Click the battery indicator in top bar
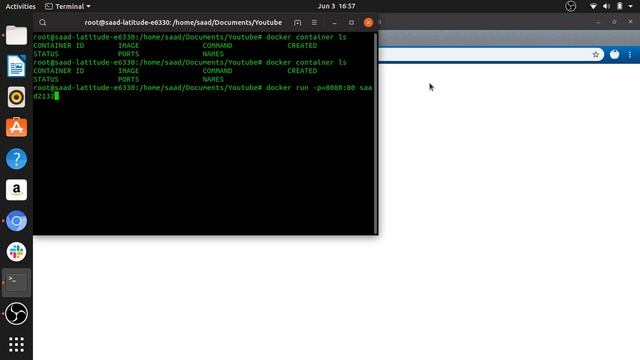The height and width of the screenshot is (360, 640). (x=620, y=6)
